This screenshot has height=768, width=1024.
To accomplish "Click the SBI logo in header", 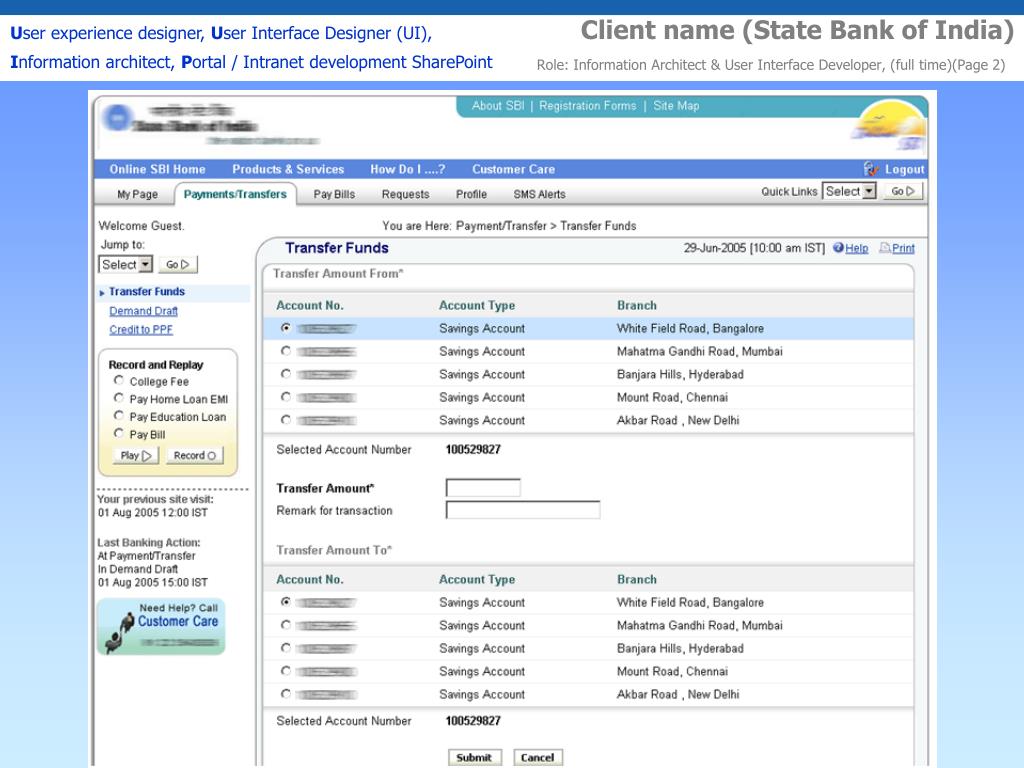I will click(x=118, y=118).
